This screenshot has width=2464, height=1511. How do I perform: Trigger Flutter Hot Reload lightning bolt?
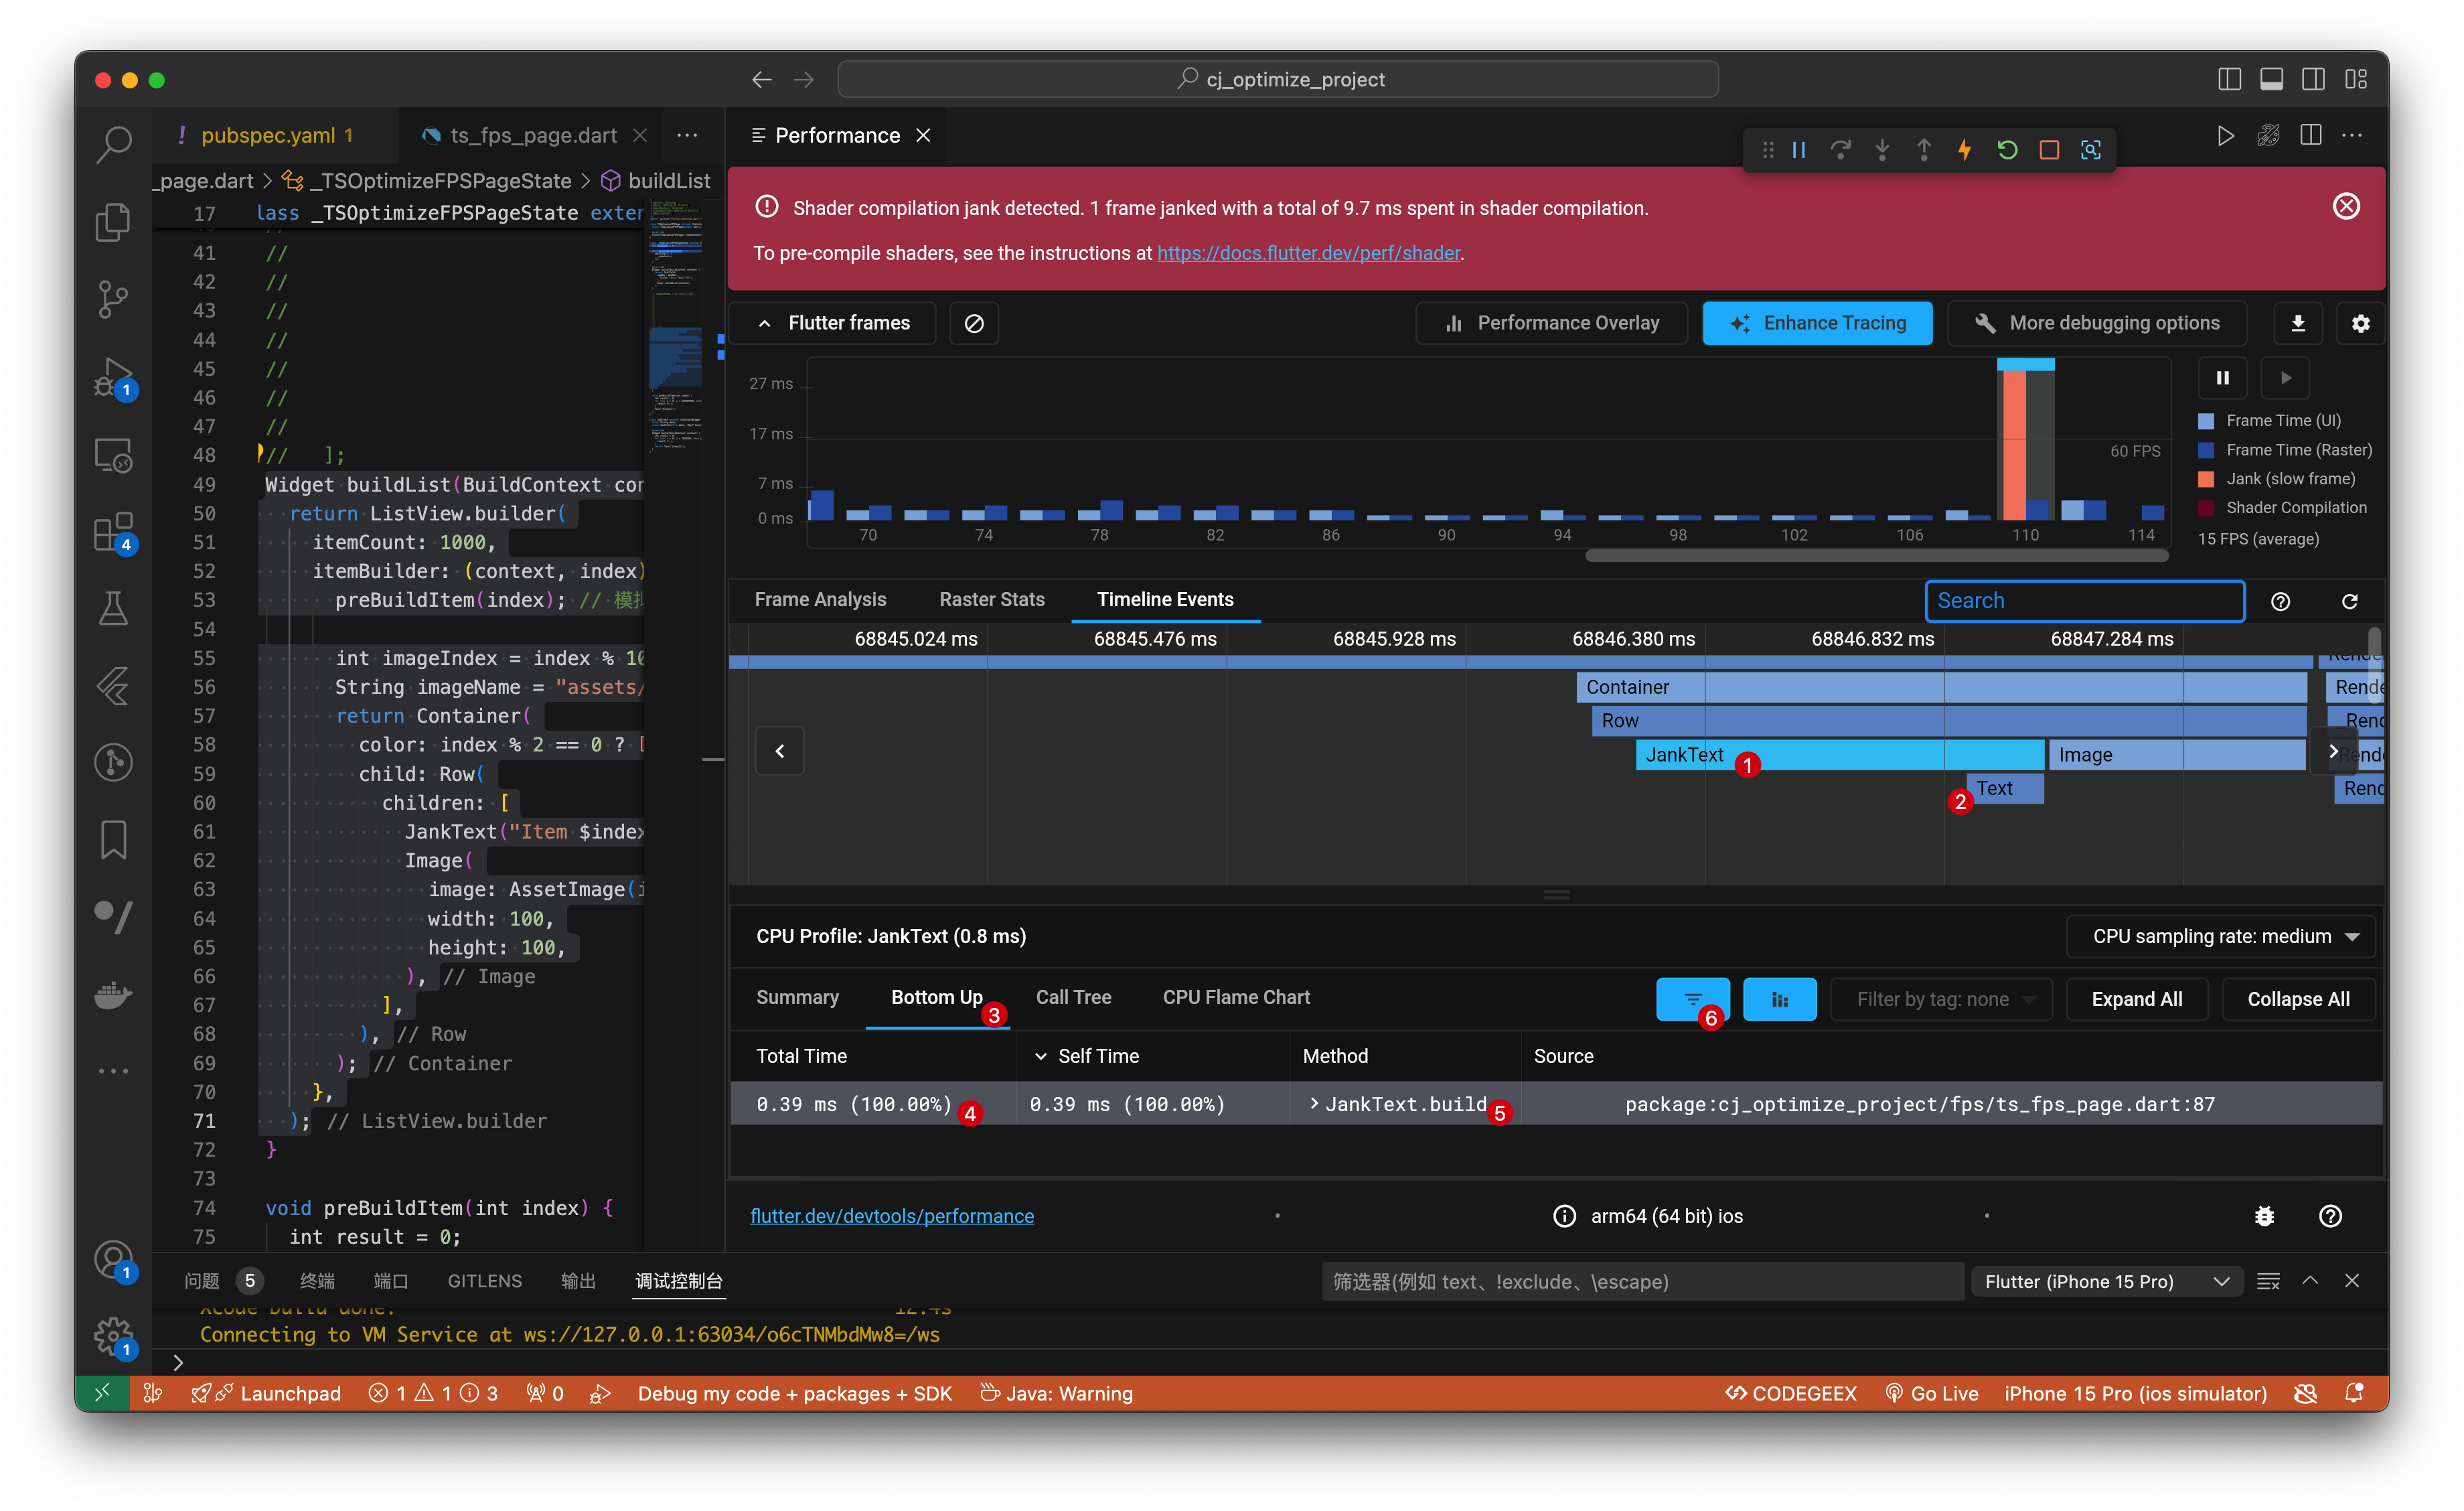tap(1965, 150)
